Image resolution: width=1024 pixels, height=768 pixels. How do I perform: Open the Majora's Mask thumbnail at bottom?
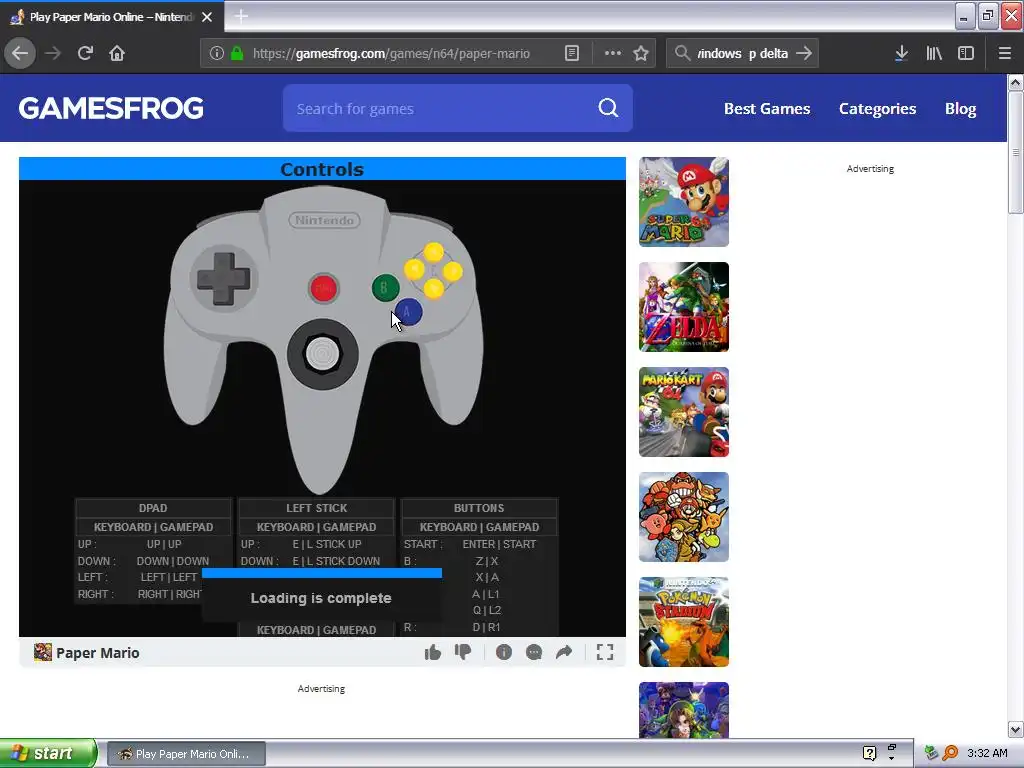click(x=684, y=711)
